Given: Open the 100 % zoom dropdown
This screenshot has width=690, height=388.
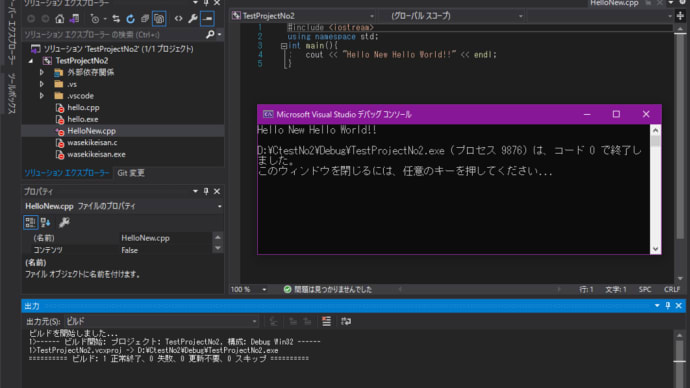Looking at the screenshot, I should pos(264,289).
